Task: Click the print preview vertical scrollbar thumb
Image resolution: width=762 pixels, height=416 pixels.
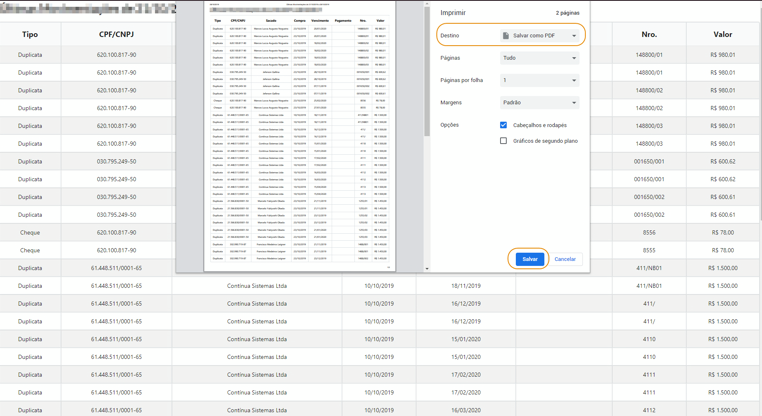Action: [x=427, y=73]
